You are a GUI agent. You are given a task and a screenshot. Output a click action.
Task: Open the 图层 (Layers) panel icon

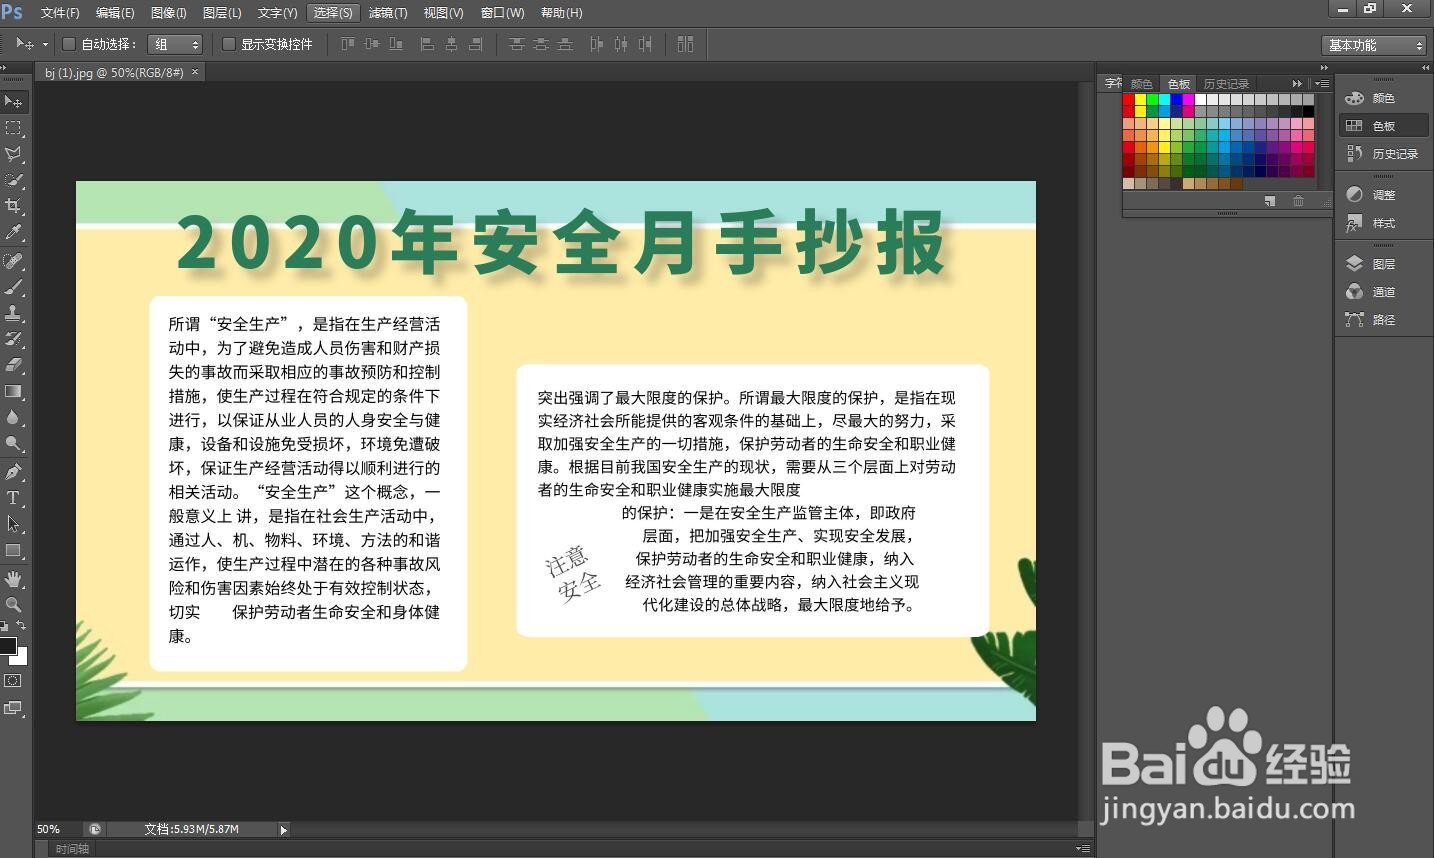(x=1354, y=262)
